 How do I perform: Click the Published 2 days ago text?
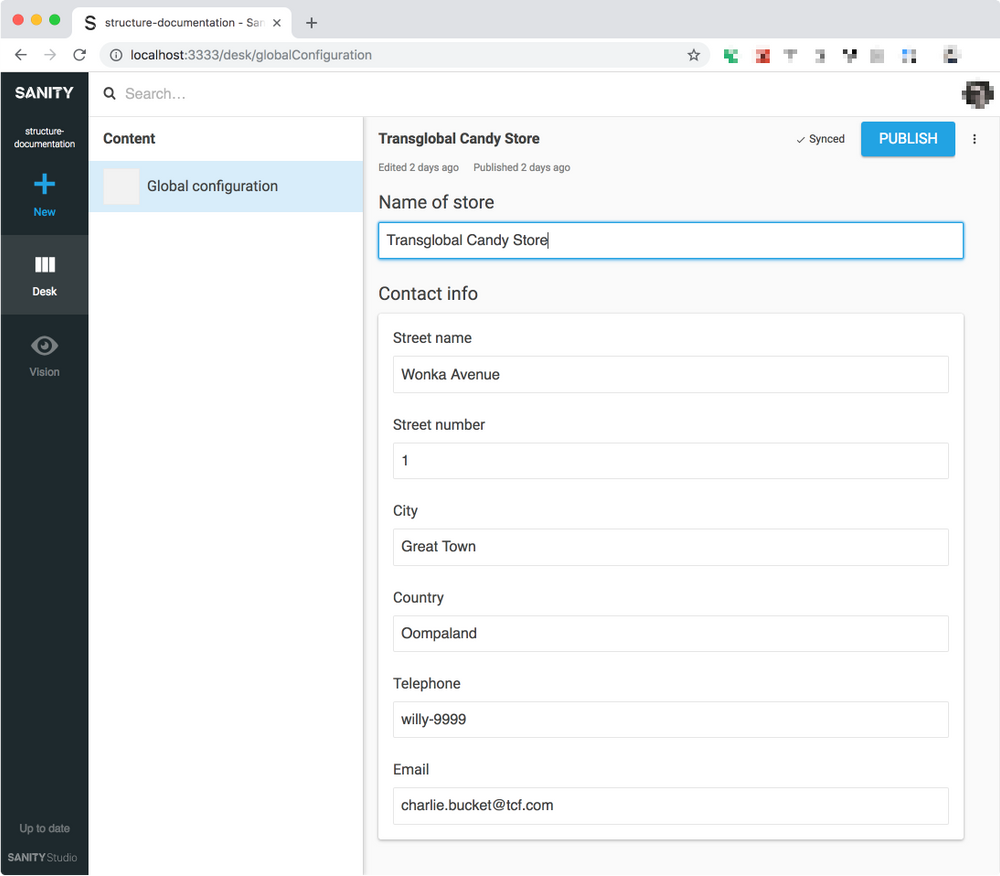522,167
